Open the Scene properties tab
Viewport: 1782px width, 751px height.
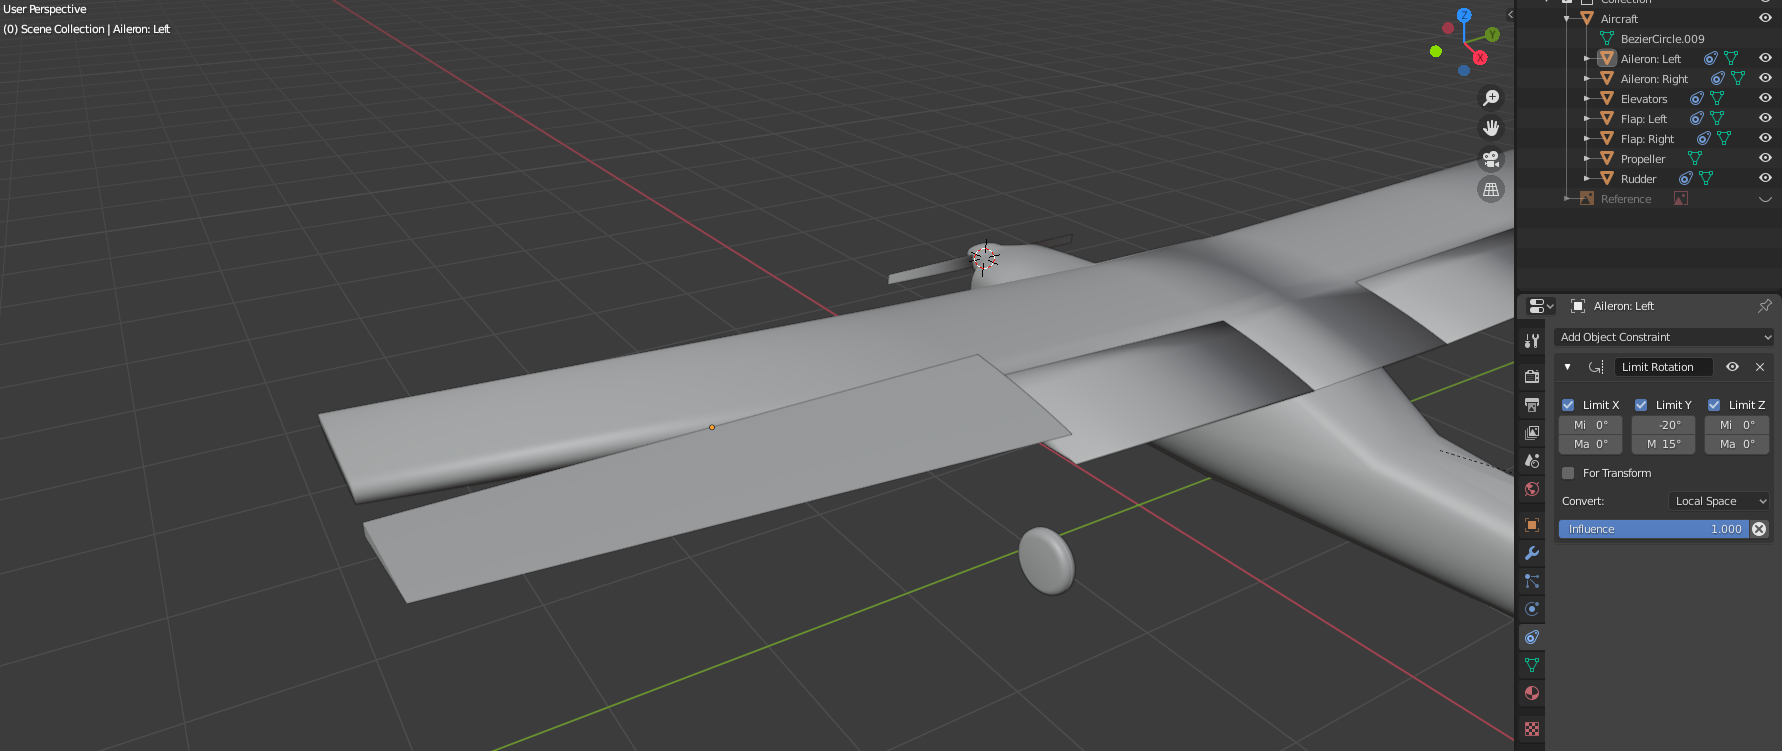[x=1532, y=460]
